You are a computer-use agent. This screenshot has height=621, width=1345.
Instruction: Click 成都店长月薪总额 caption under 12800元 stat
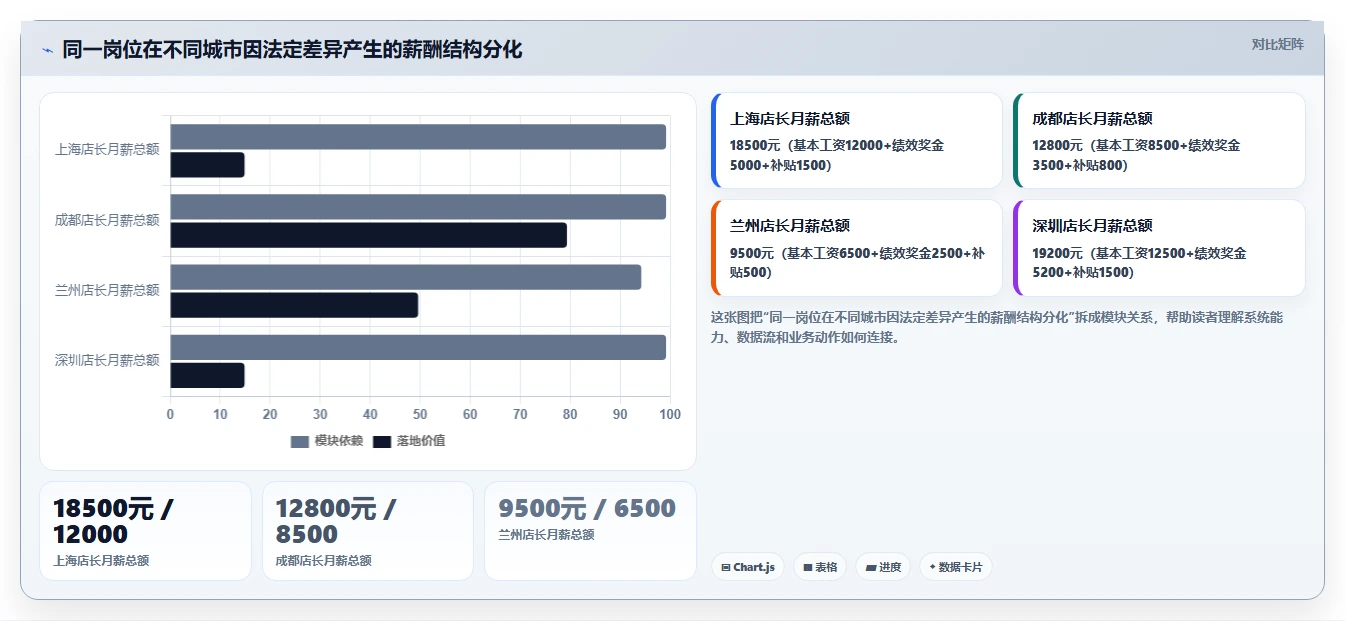tap(323, 561)
